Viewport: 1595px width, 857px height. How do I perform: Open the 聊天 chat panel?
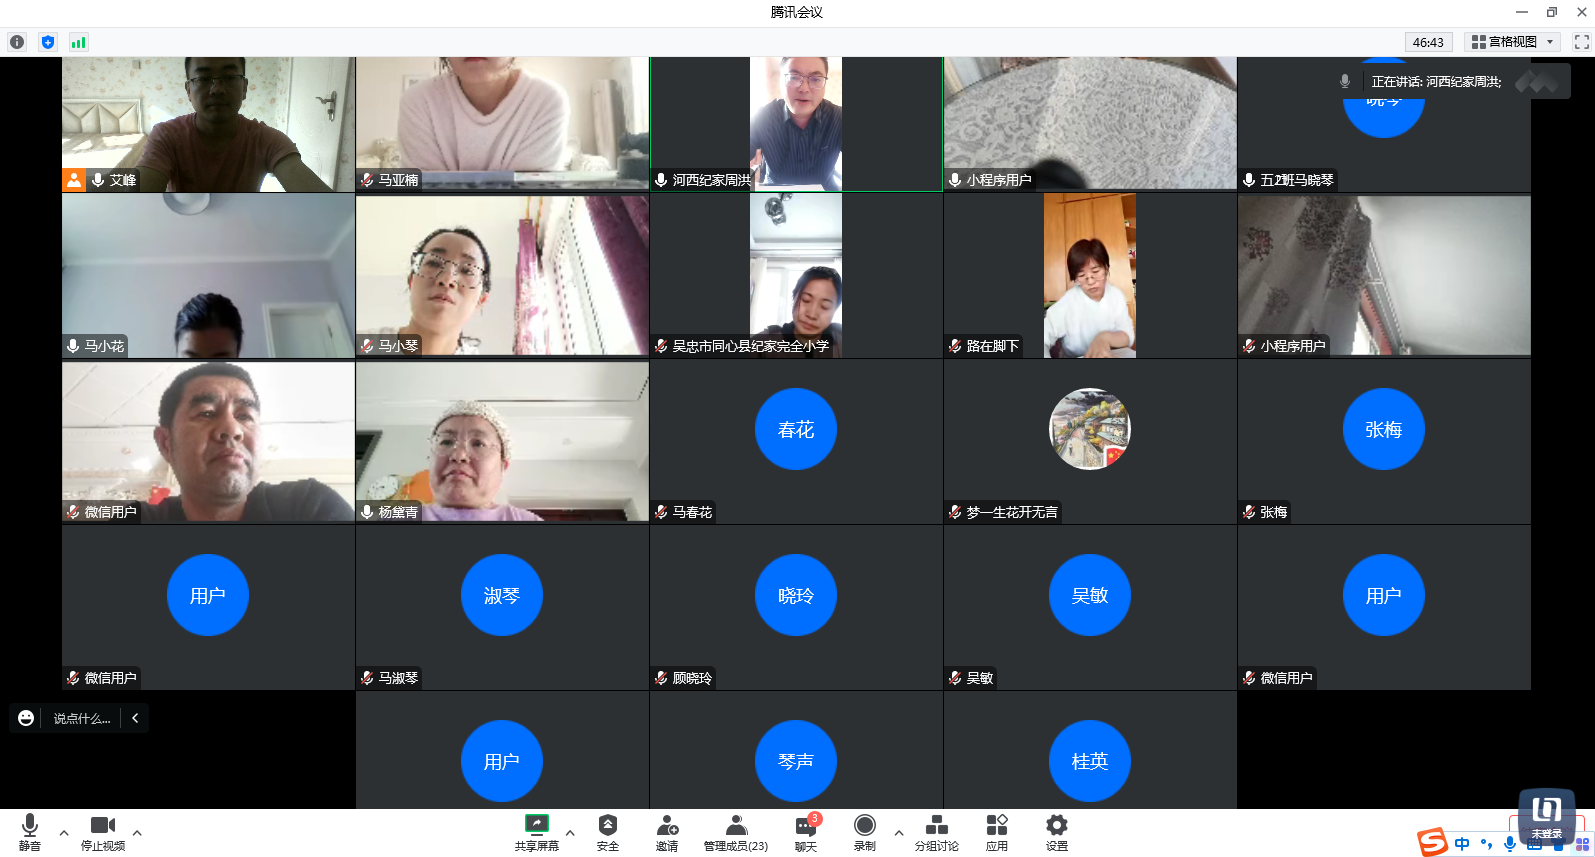click(x=806, y=832)
